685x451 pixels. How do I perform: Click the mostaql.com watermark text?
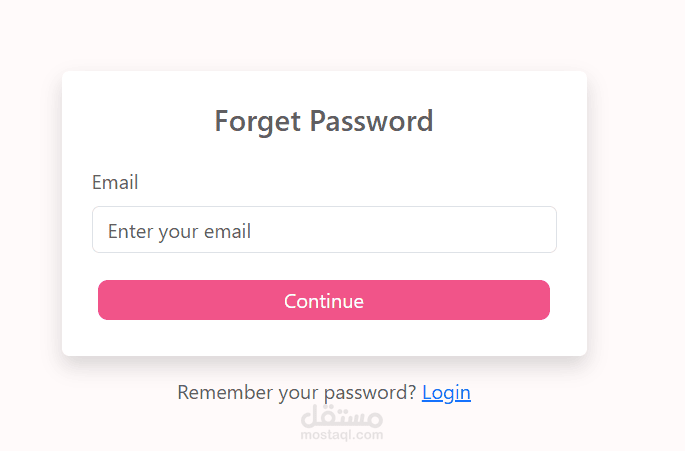[x=342, y=435]
